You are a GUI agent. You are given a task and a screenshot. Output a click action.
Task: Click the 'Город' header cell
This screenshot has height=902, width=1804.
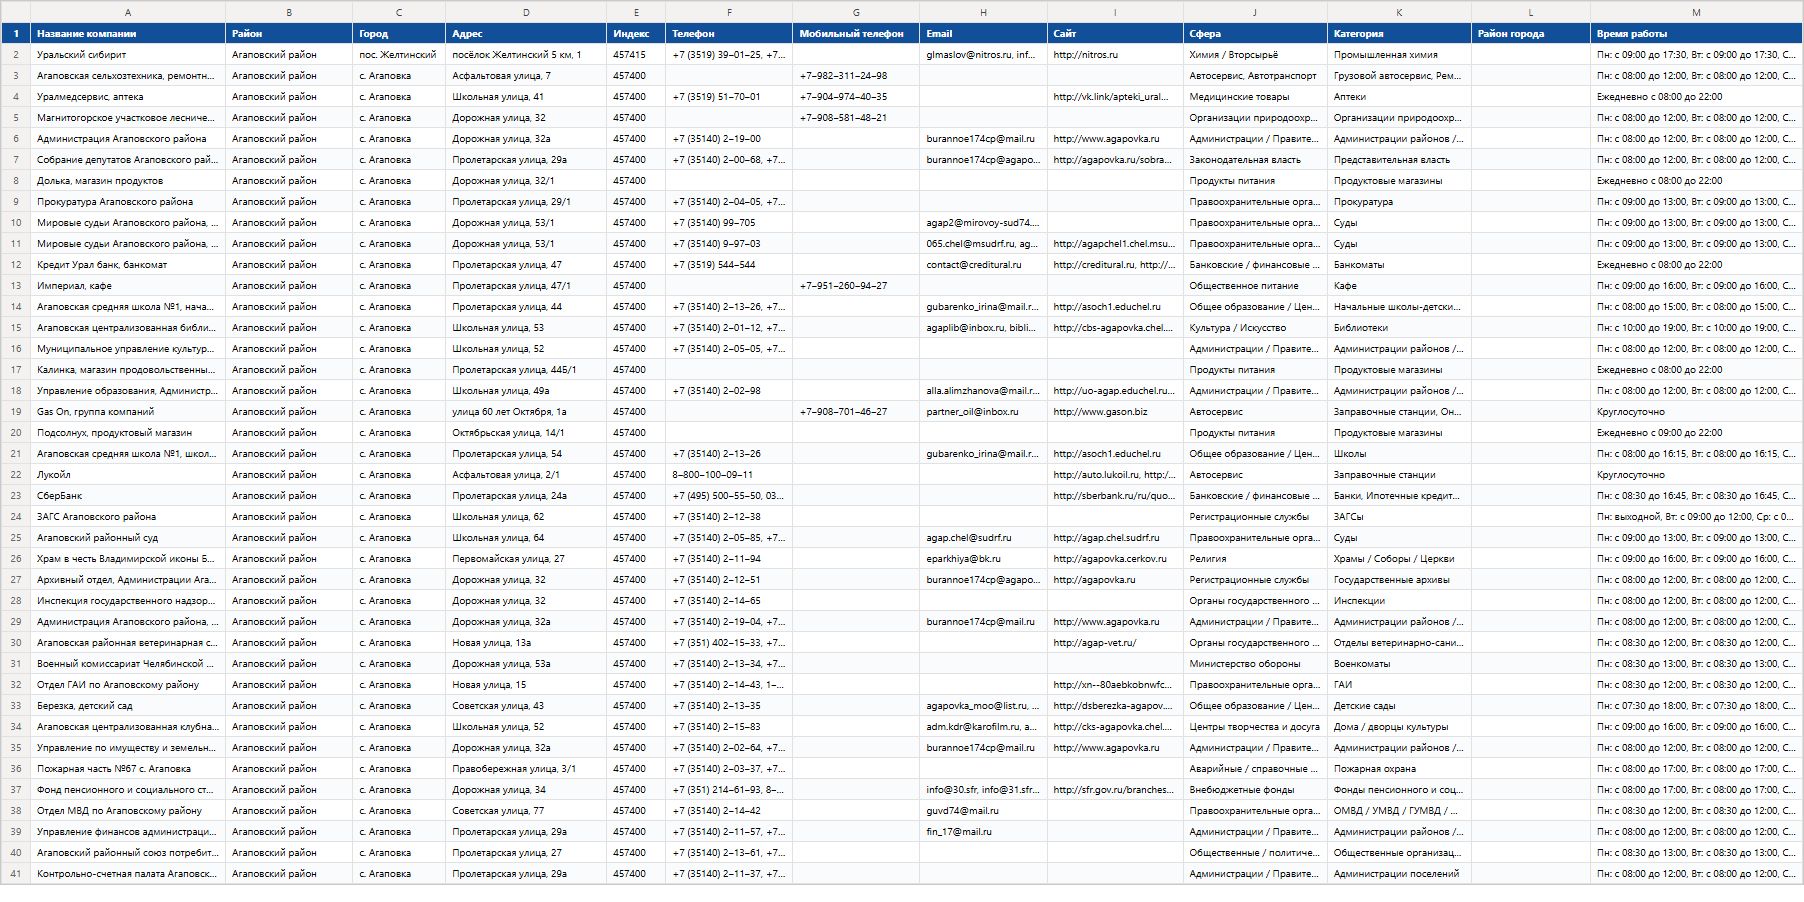399,34
